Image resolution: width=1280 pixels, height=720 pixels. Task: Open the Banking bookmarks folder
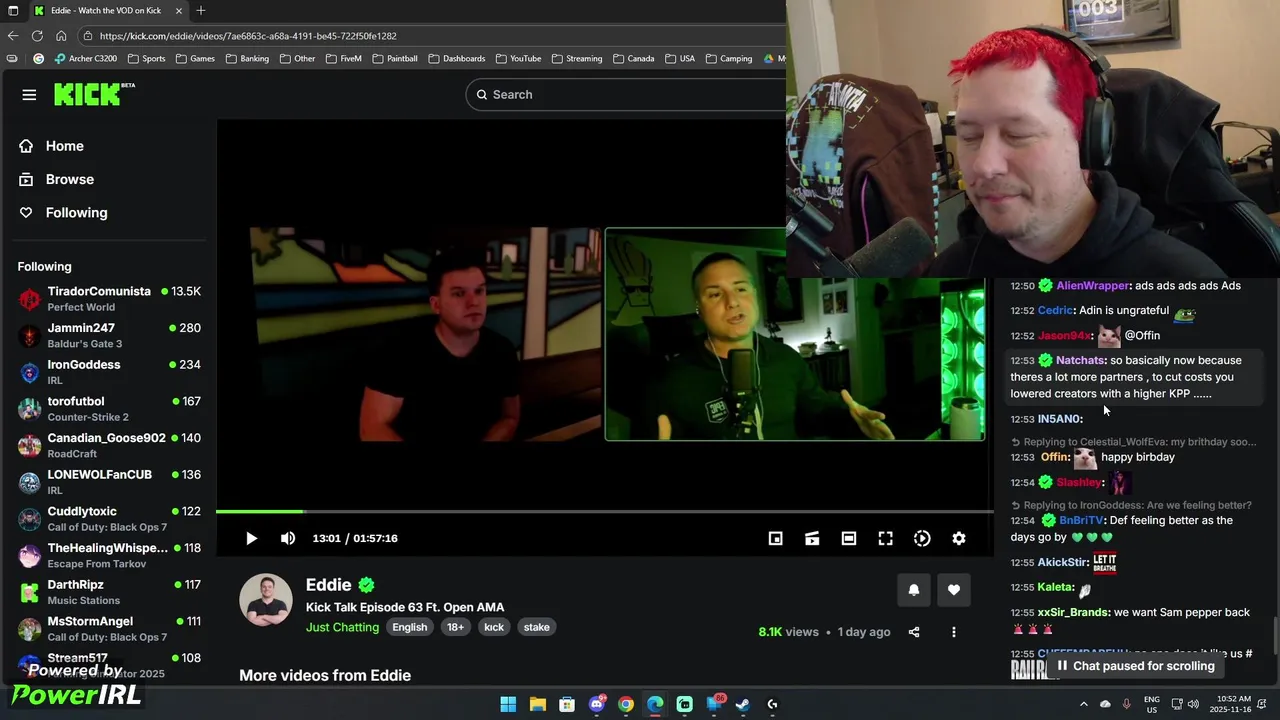(x=247, y=59)
